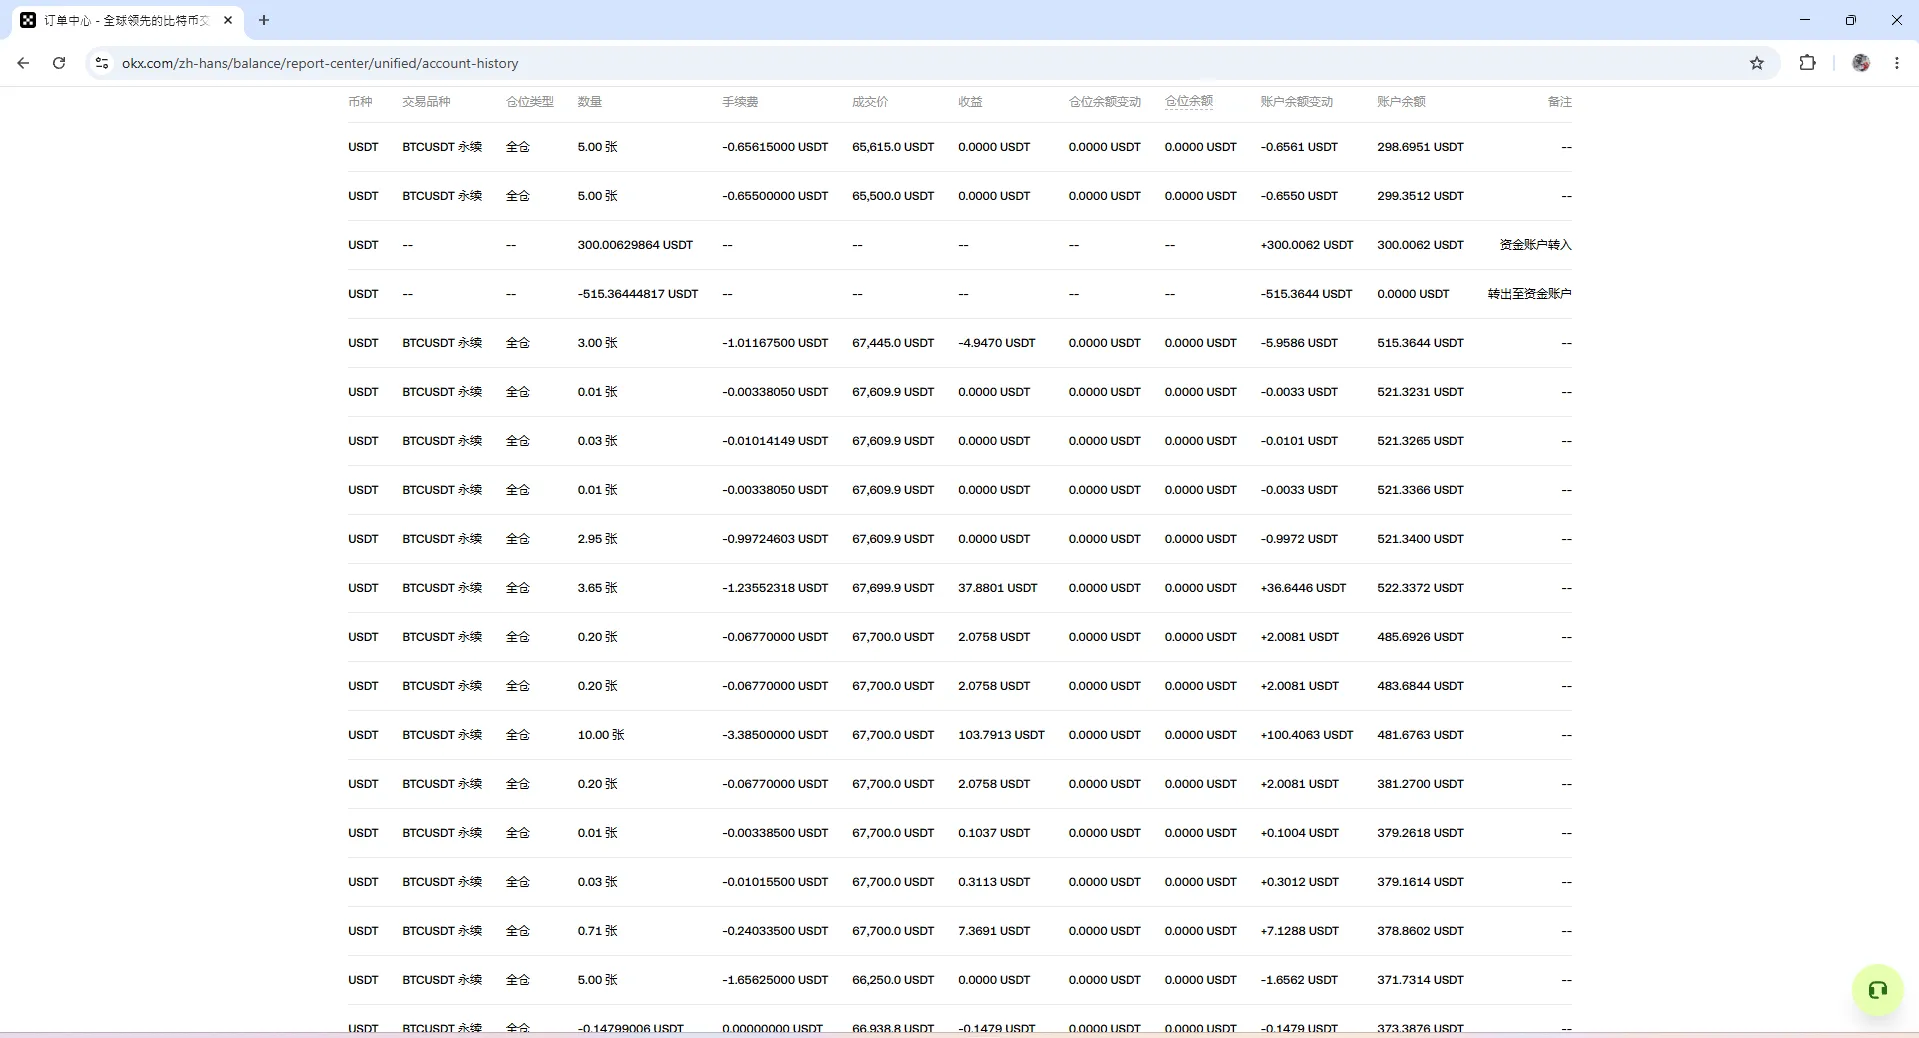Image resolution: width=1919 pixels, height=1038 pixels.
Task: Click the fee -1.23552318 USDT
Action: 775,588
